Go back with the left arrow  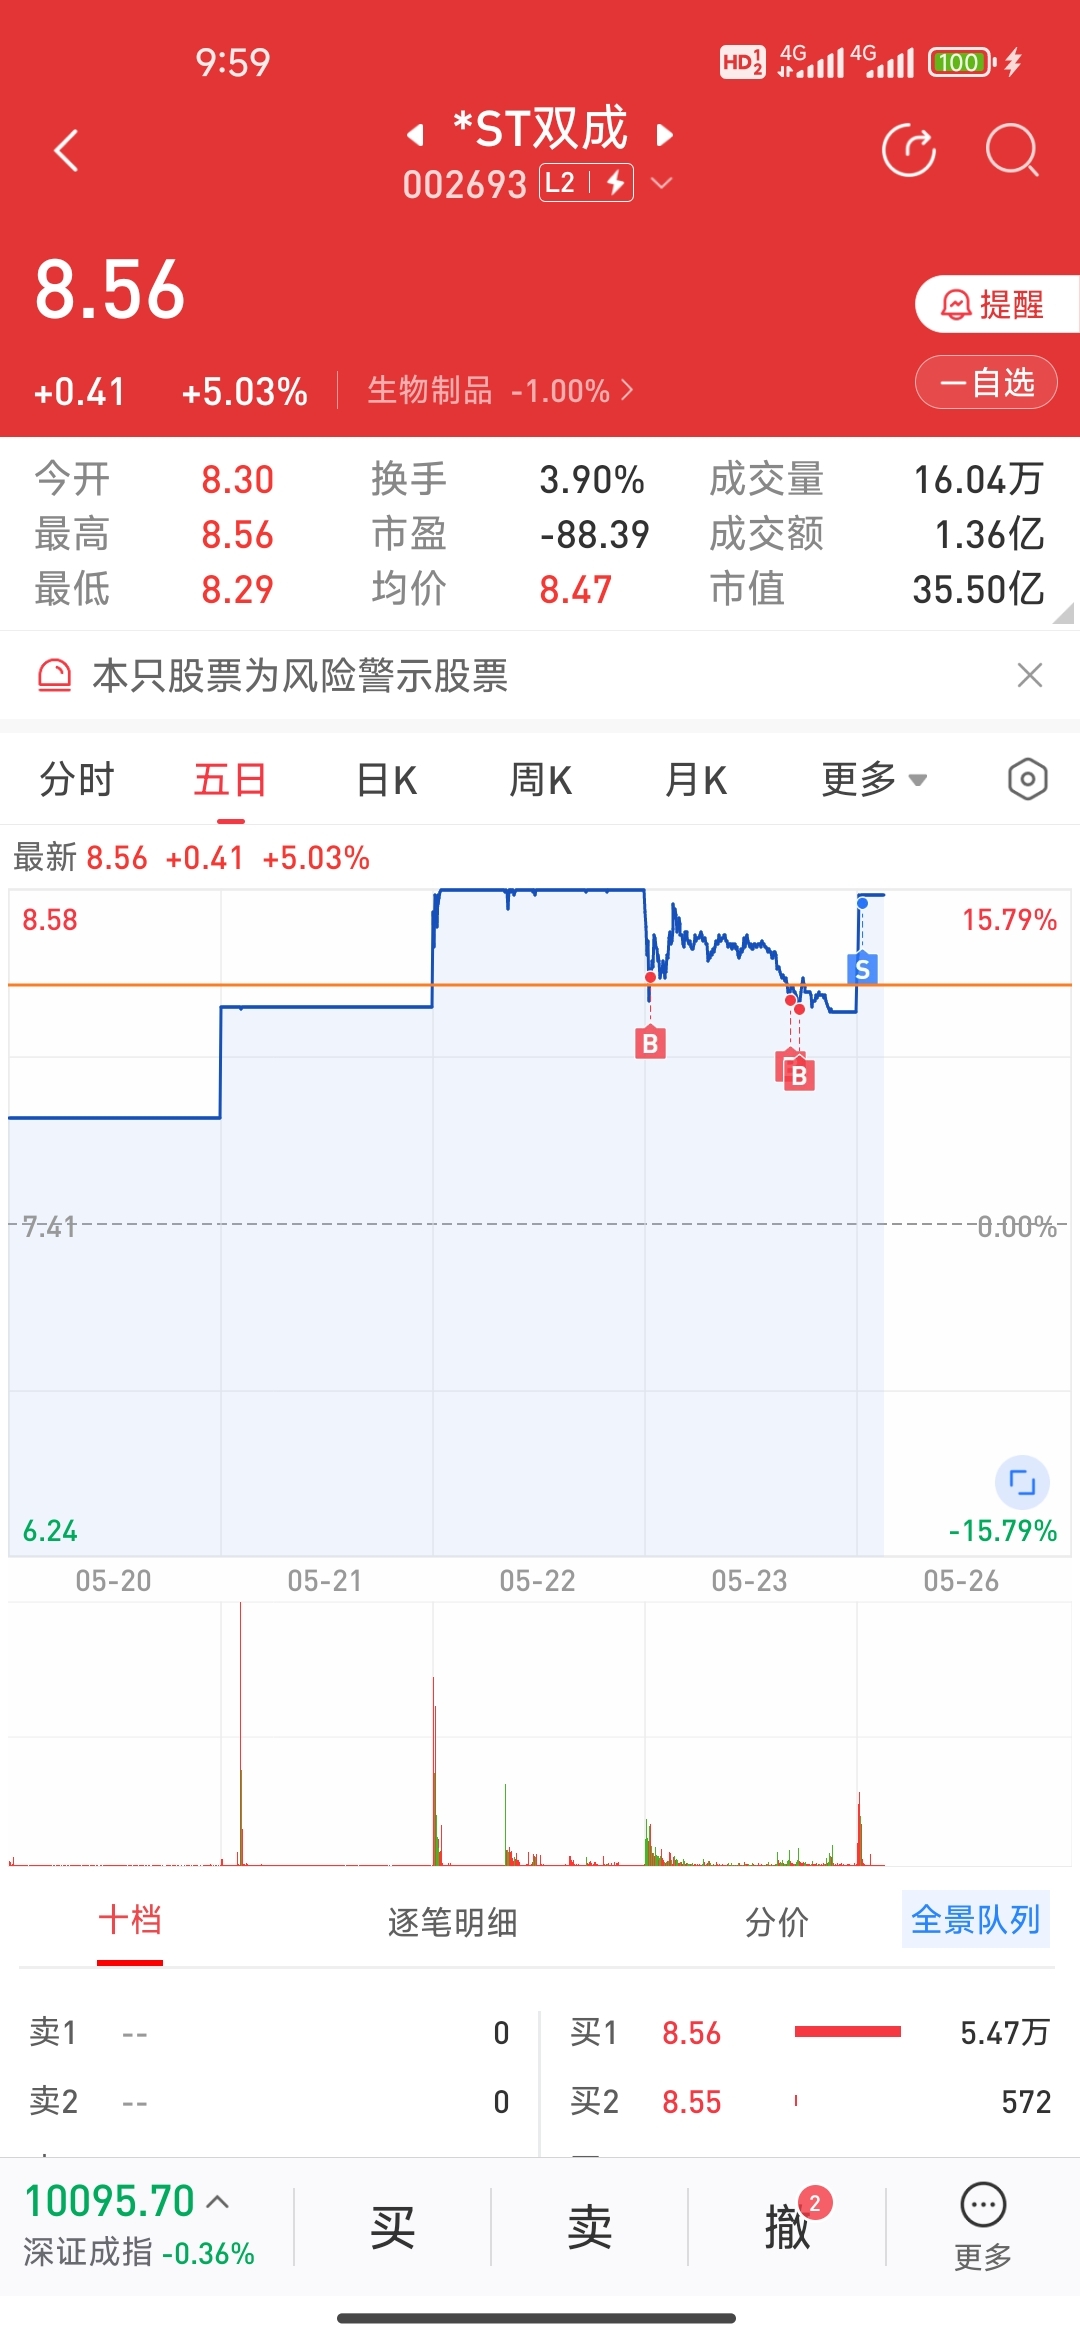tap(66, 151)
